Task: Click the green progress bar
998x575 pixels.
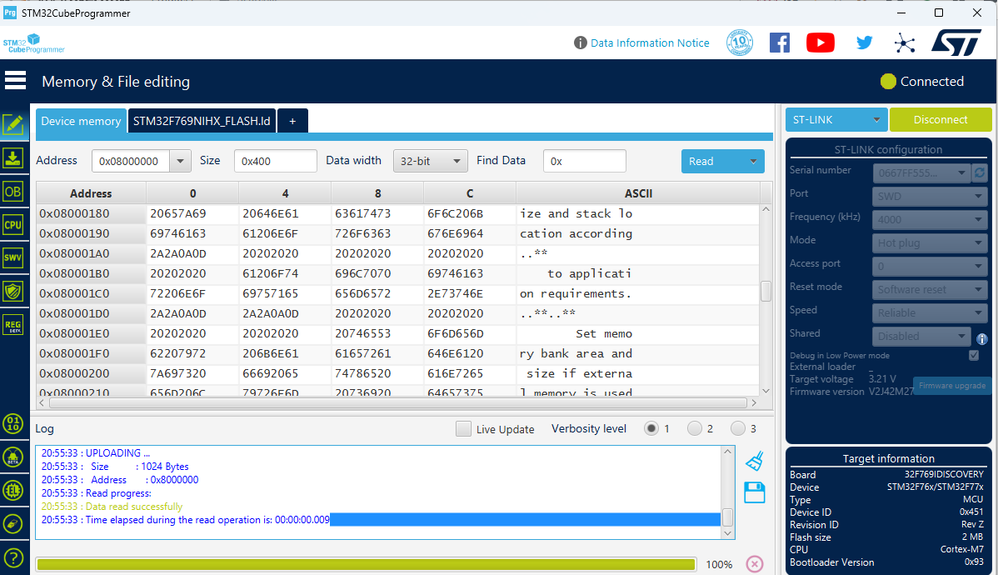Action: click(366, 564)
